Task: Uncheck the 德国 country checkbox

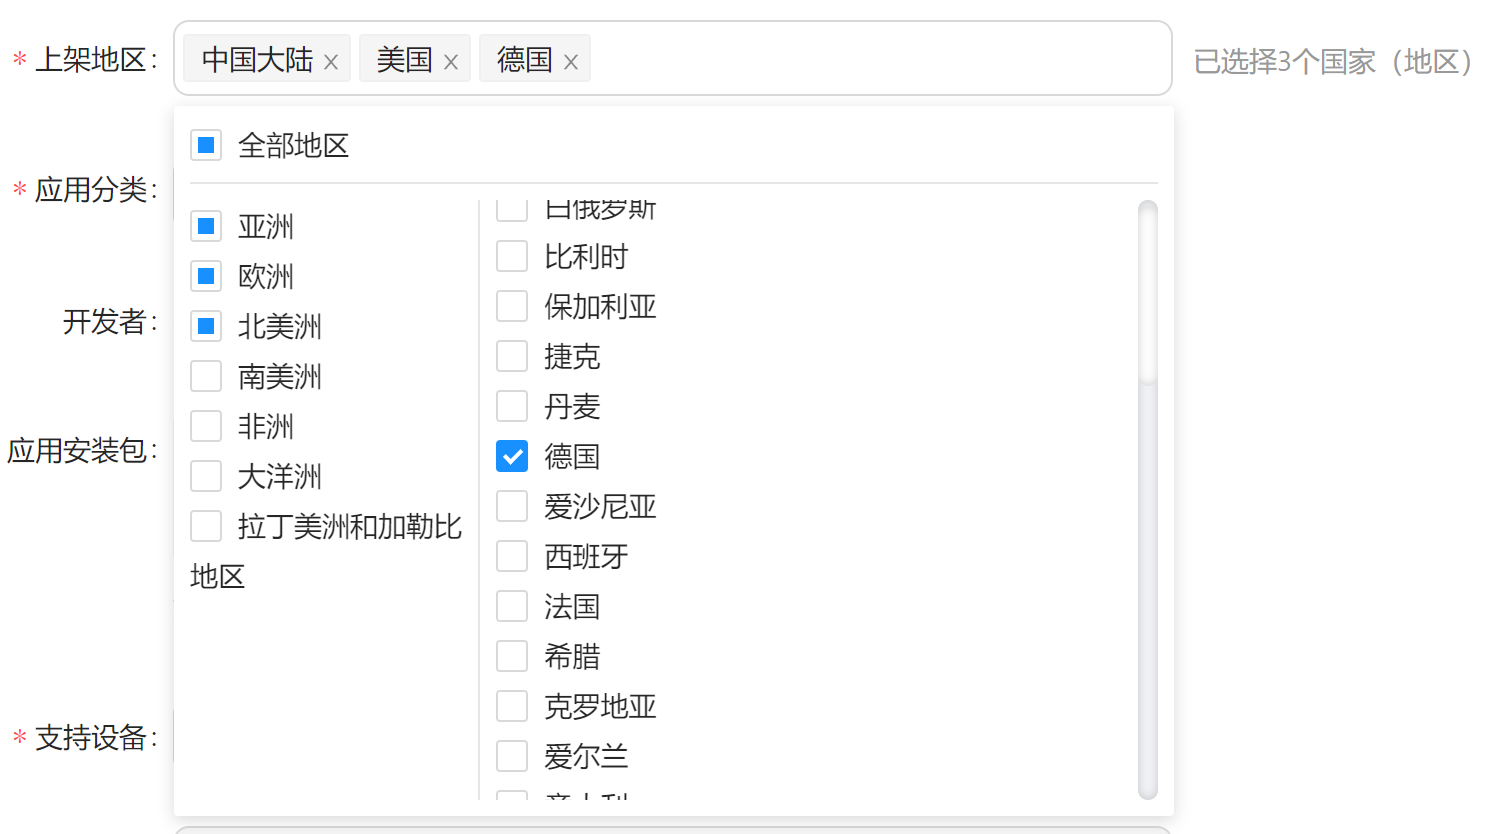Action: pyautogui.click(x=512, y=457)
